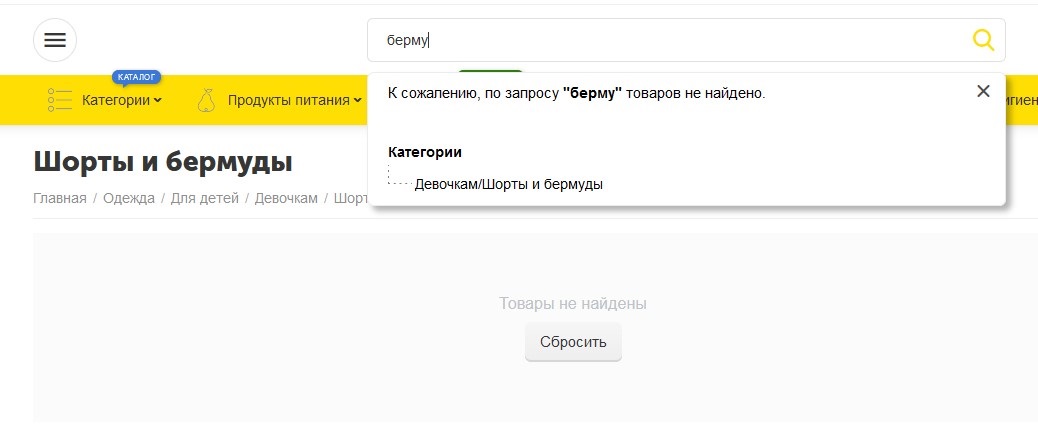Open the hamburger menu

click(x=55, y=40)
